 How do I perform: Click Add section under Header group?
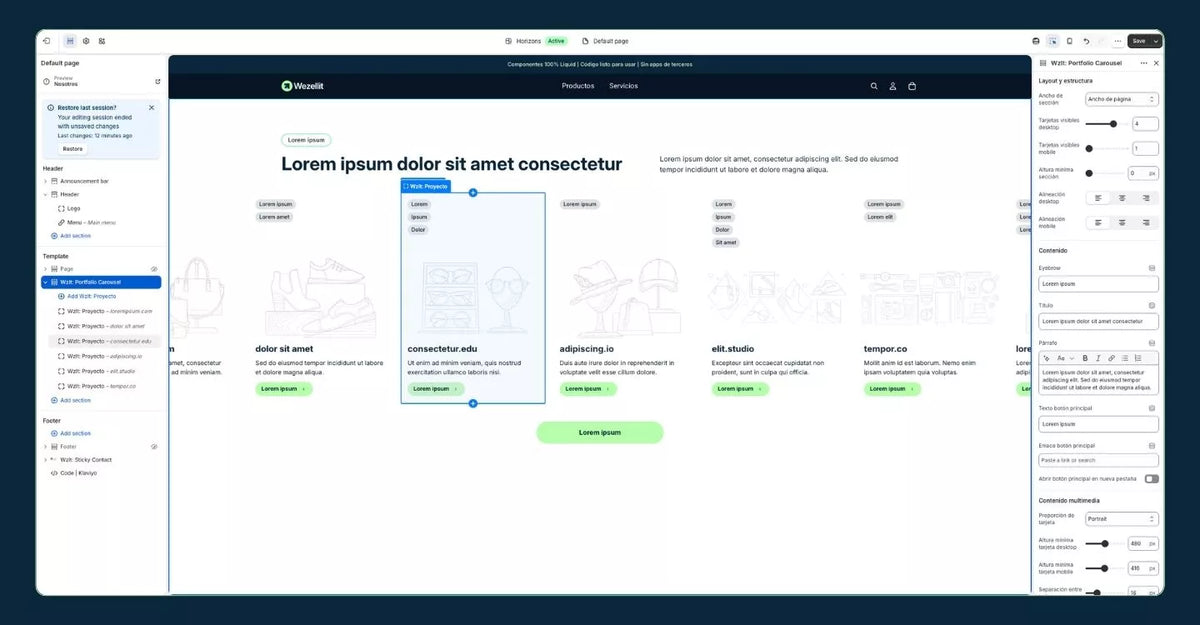pos(71,236)
